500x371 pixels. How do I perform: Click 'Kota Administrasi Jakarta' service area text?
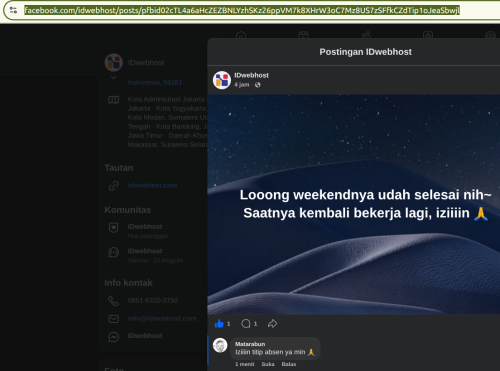(166, 99)
